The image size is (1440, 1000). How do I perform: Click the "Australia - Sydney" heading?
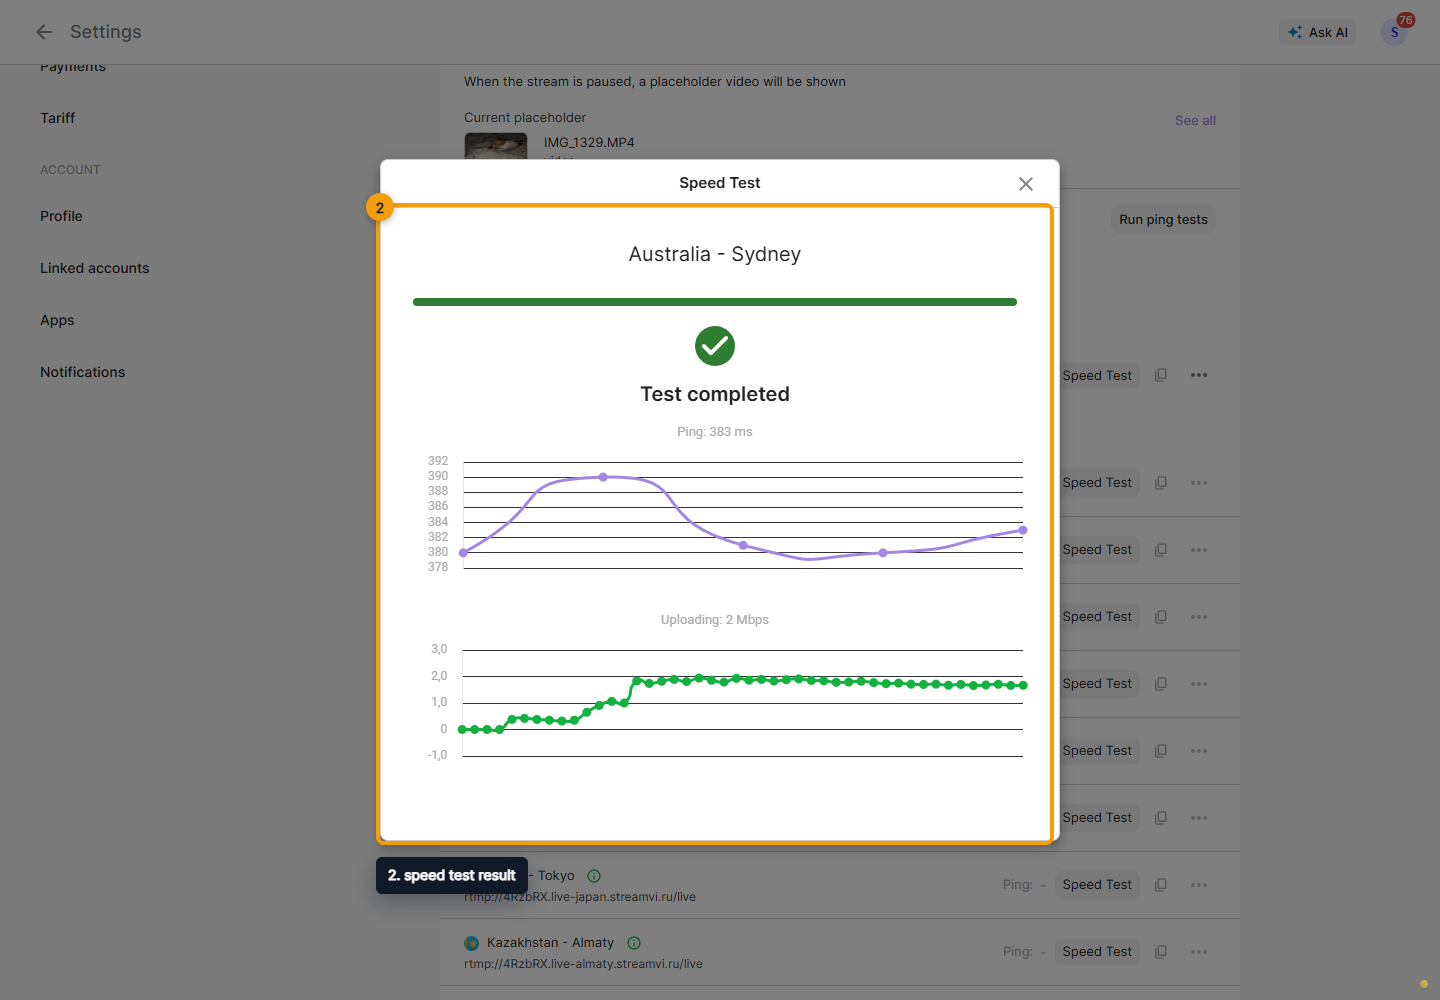click(x=715, y=254)
